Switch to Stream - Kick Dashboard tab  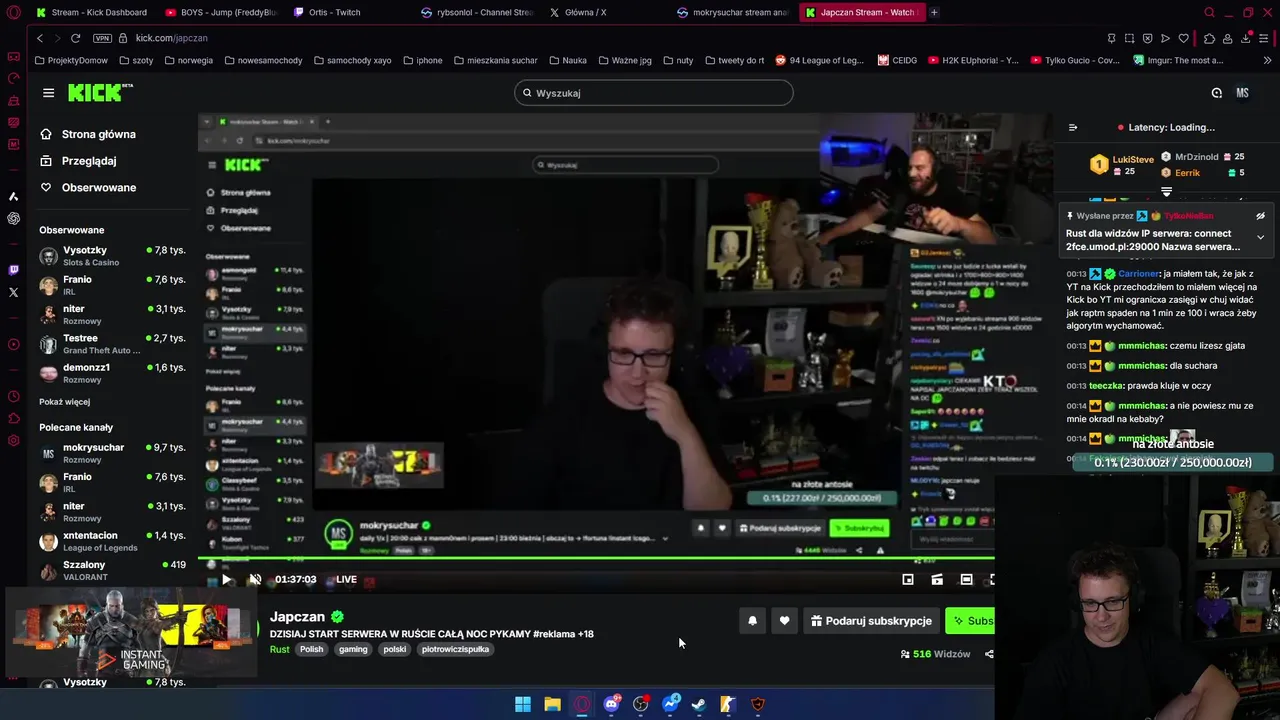[91, 12]
